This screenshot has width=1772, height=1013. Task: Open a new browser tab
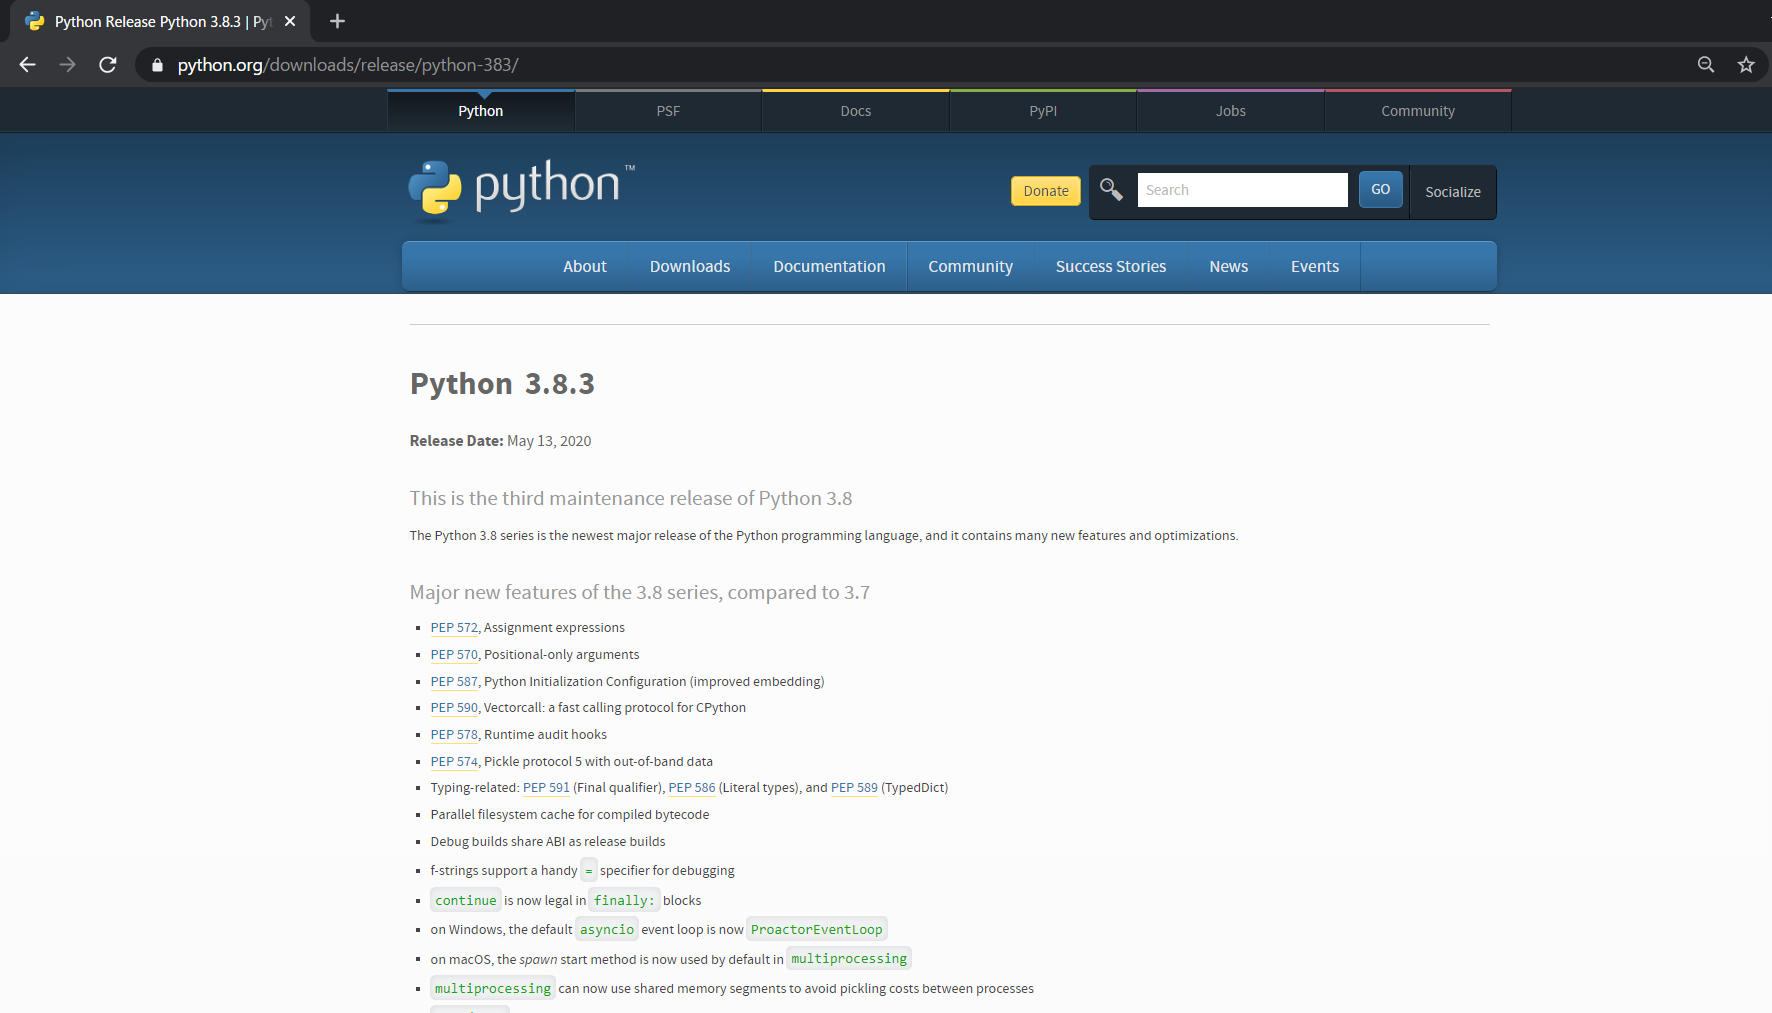coord(336,20)
